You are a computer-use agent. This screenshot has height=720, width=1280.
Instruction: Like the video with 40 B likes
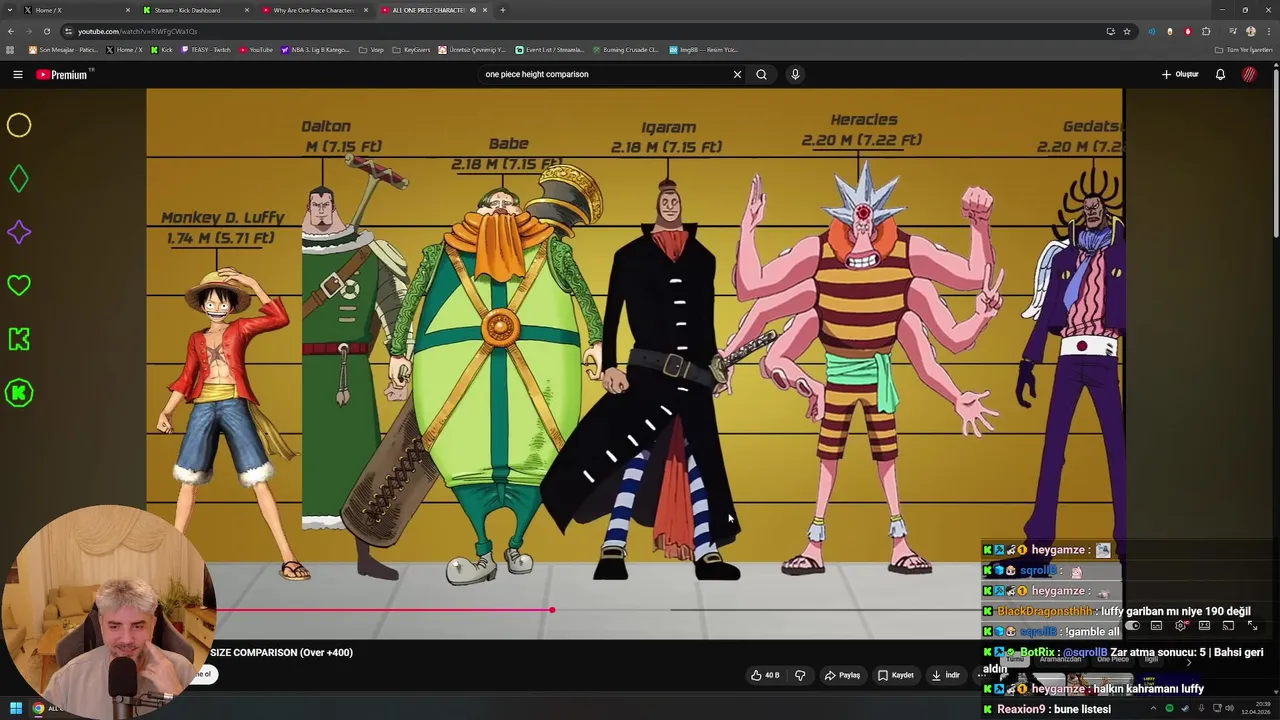click(765, 675)
